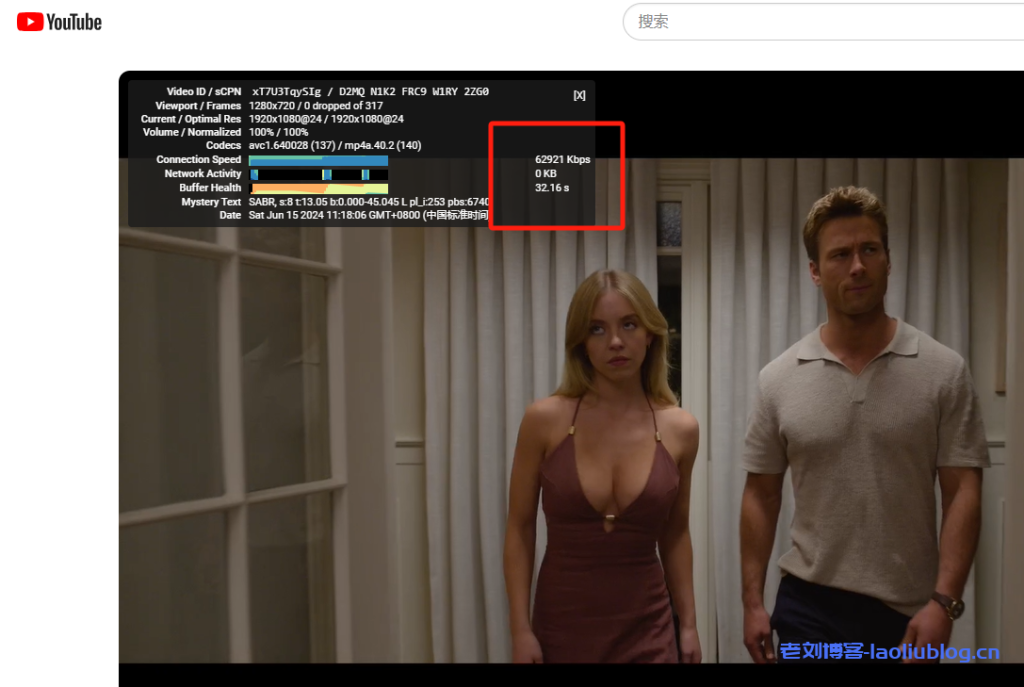Screen dimensions: 1024x687
Task: Click the Buffer Health graph bar
Action: coord(318,188)
